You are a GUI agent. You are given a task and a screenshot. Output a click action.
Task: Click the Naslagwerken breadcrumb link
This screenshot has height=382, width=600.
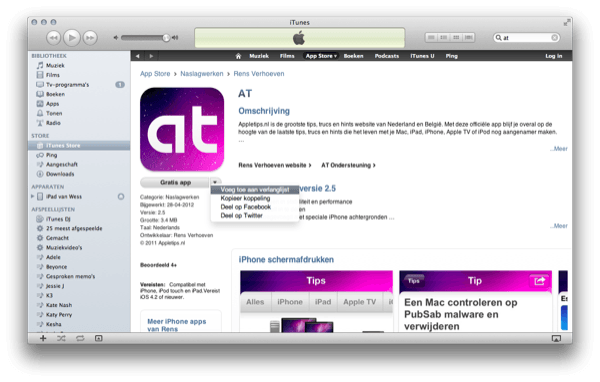coord(202,73)
